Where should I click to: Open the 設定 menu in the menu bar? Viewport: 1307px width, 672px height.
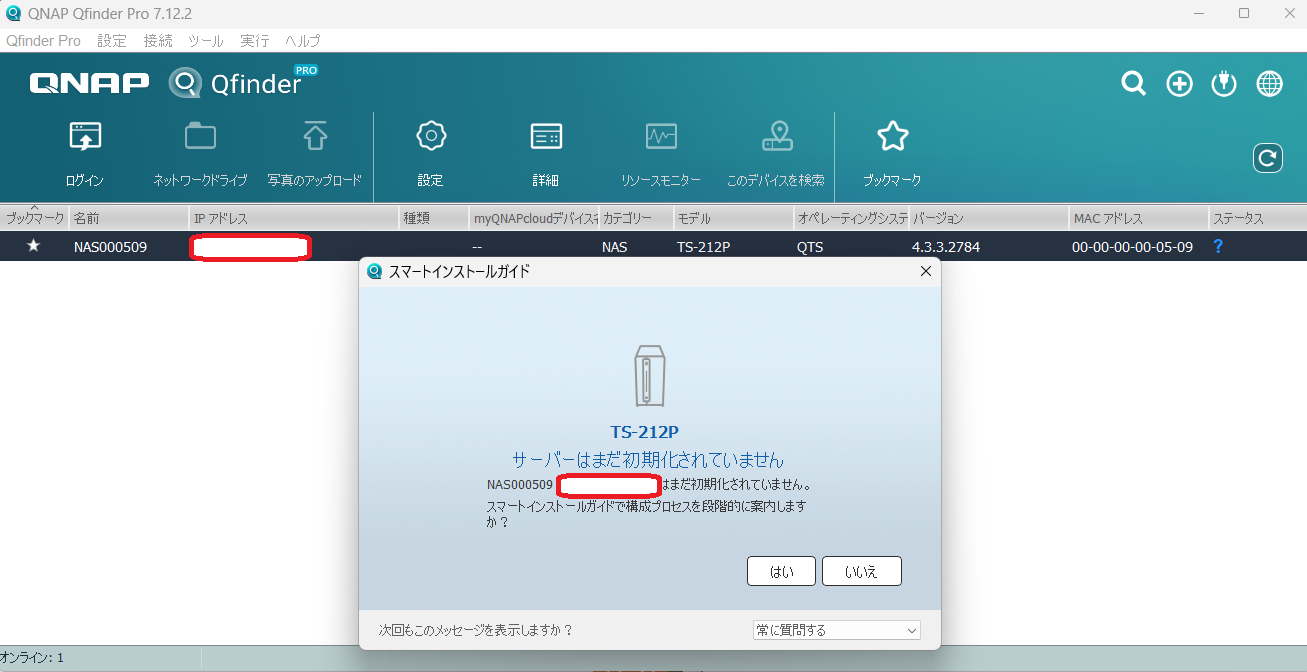(111, 41)
